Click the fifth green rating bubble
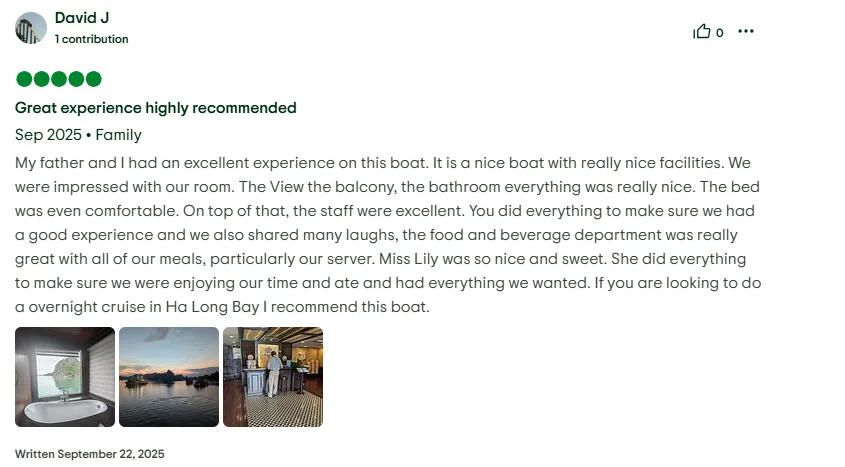Viewport: 845px width, 467px height. 93,79
